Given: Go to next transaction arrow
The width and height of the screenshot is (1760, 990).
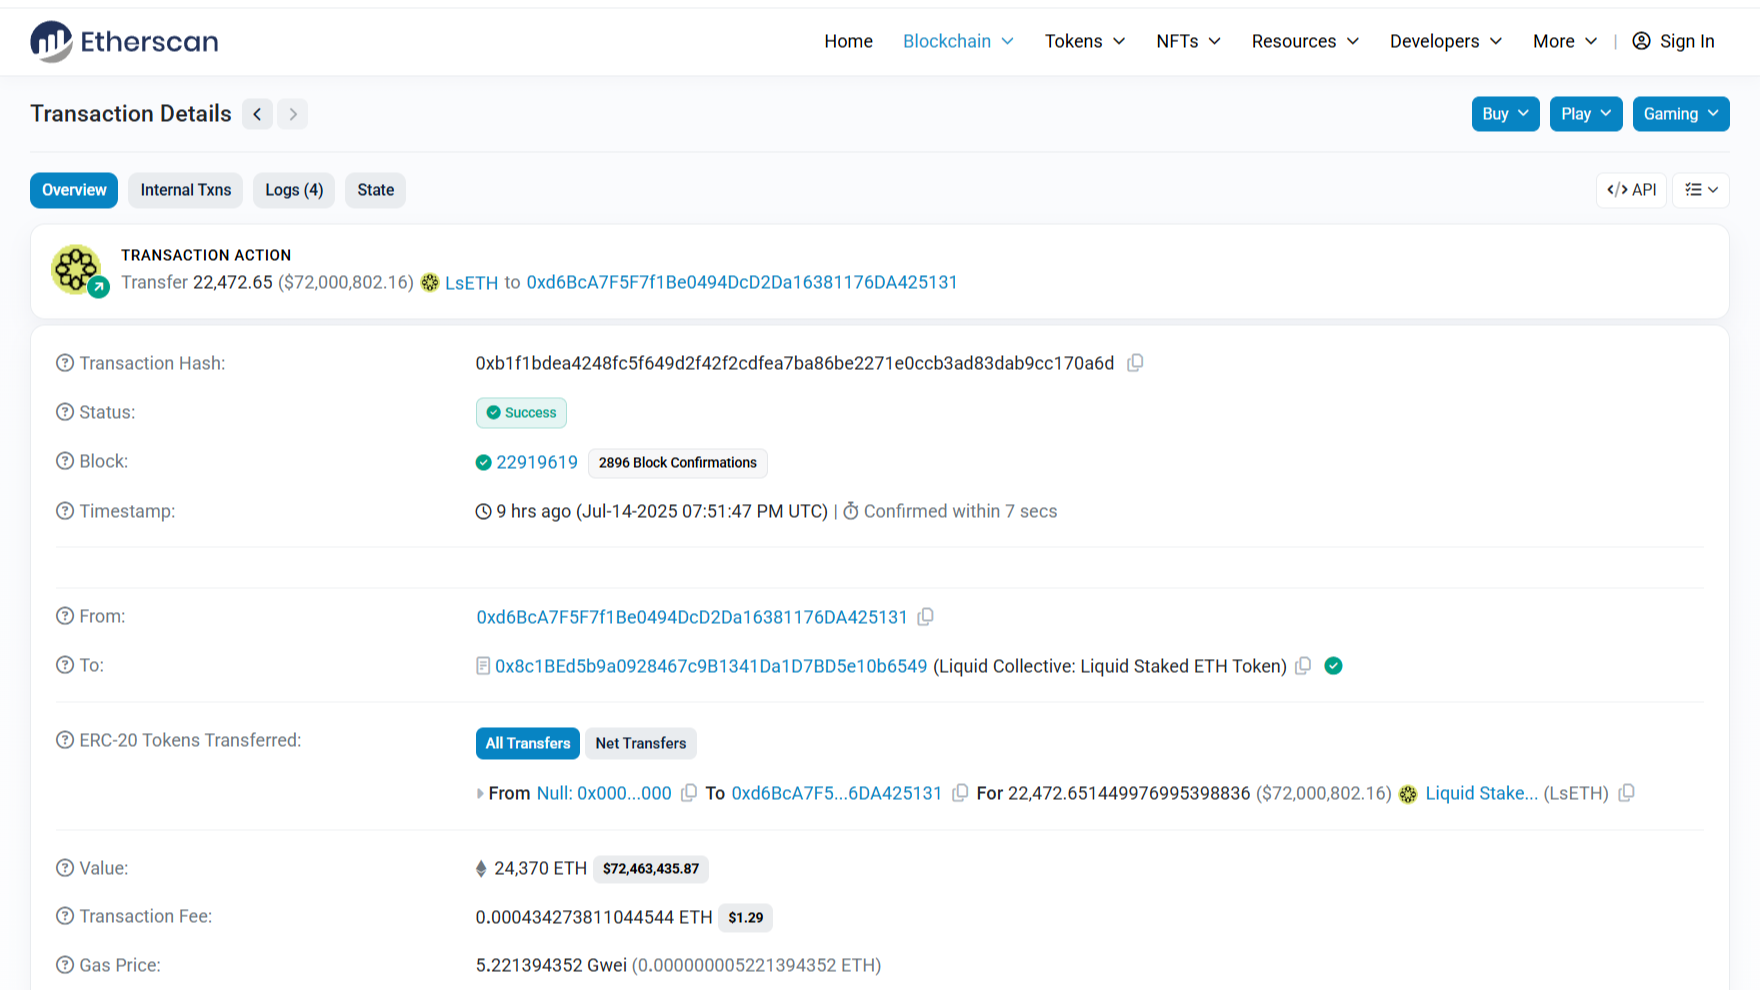Looking at the screenshot, I should [x=293, y=114].
